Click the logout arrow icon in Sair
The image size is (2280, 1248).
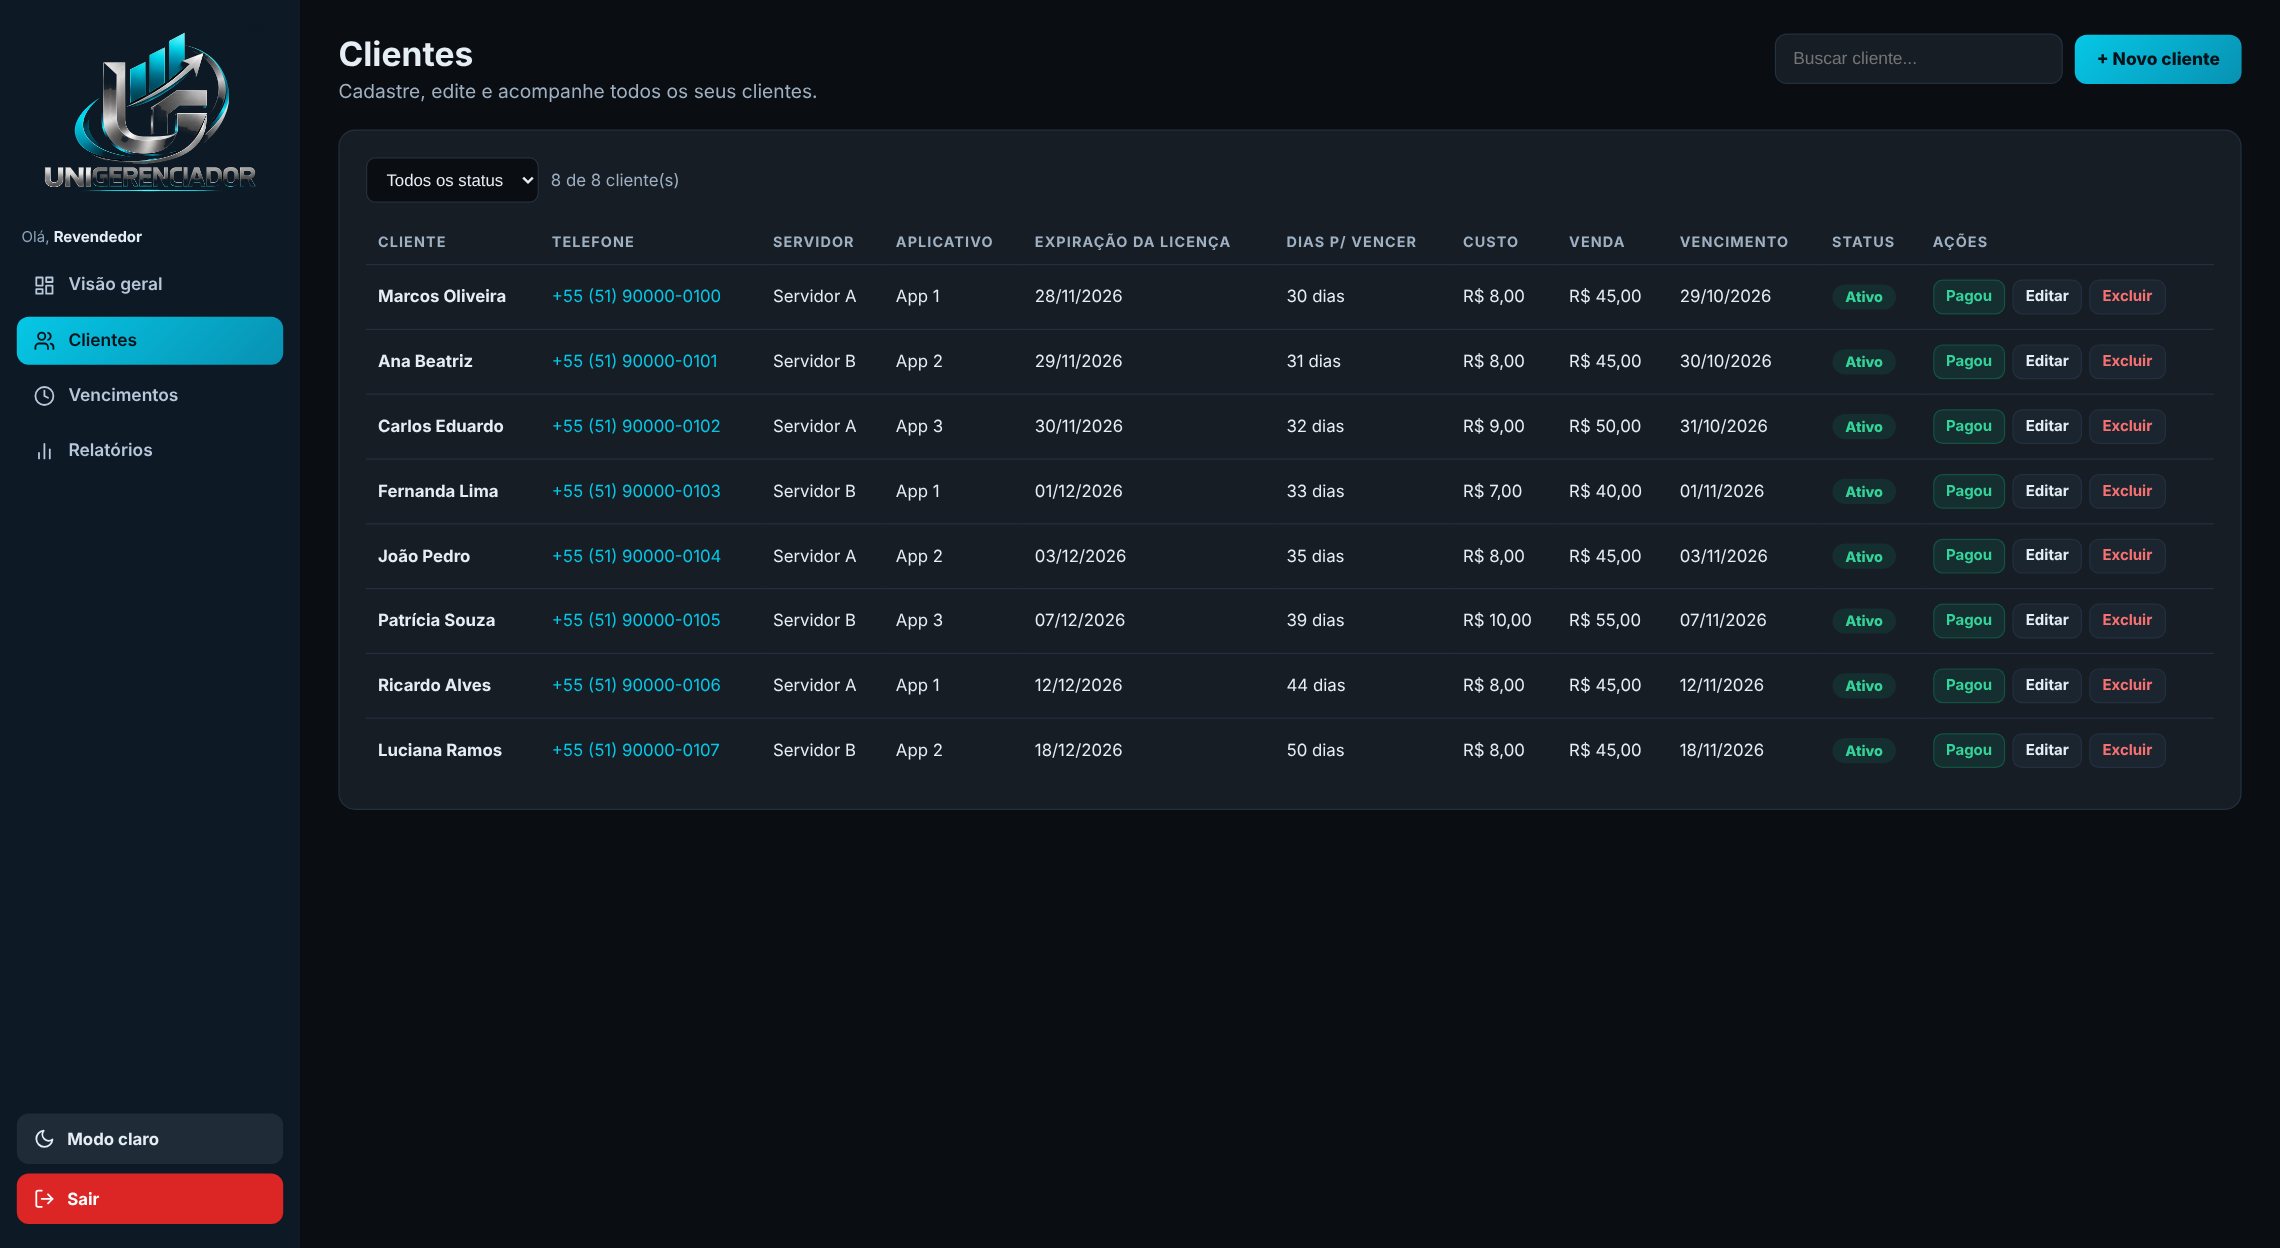pos(44,1199)
